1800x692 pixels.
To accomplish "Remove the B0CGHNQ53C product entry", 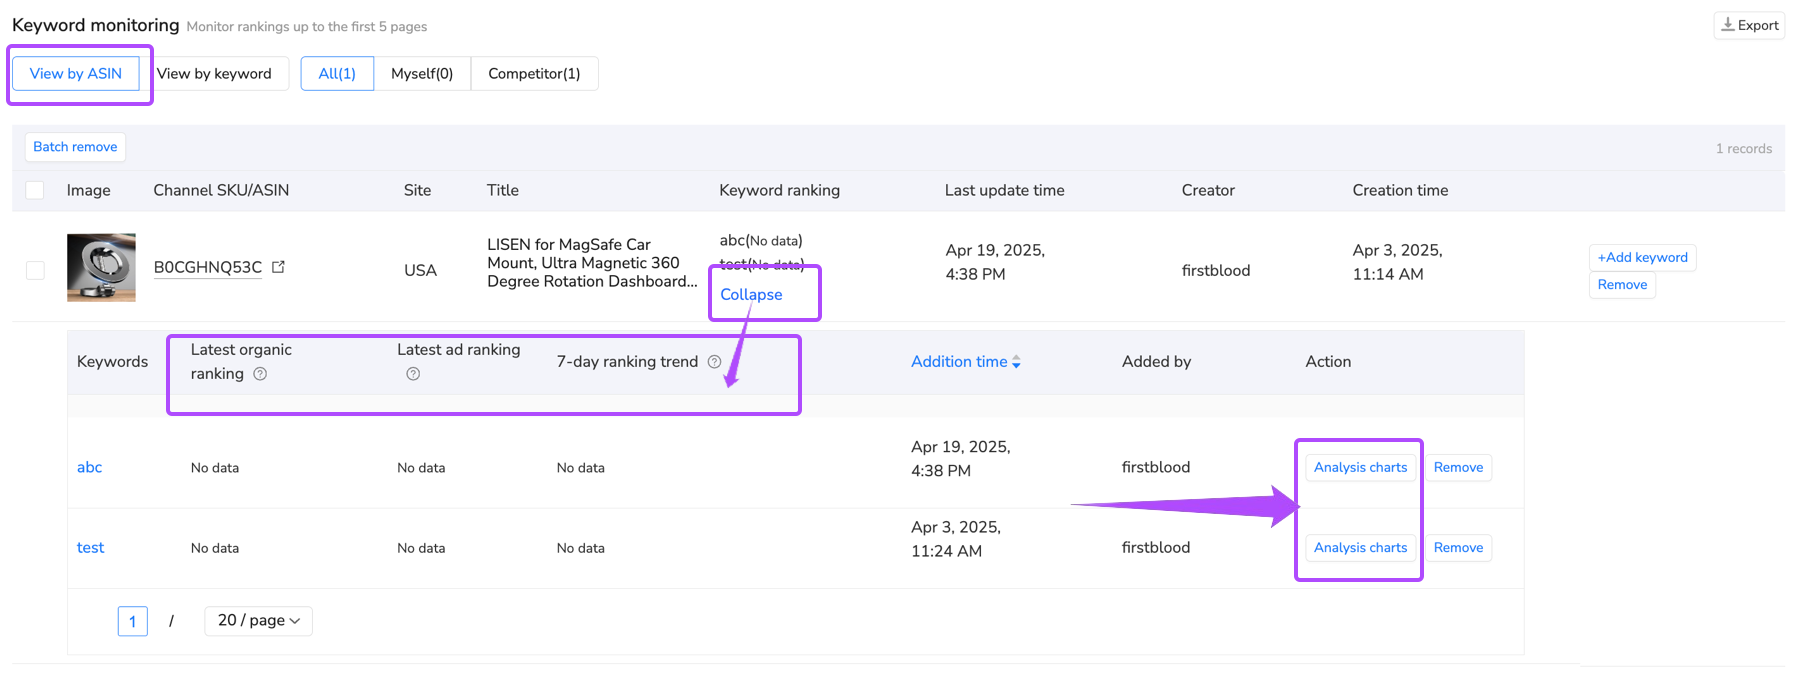I will click(x=1622, y=285).
